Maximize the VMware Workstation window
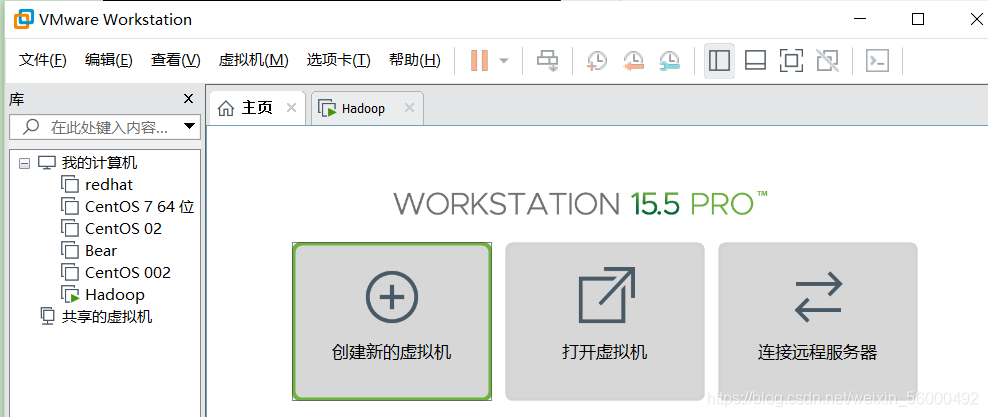 tap(918, 20)
